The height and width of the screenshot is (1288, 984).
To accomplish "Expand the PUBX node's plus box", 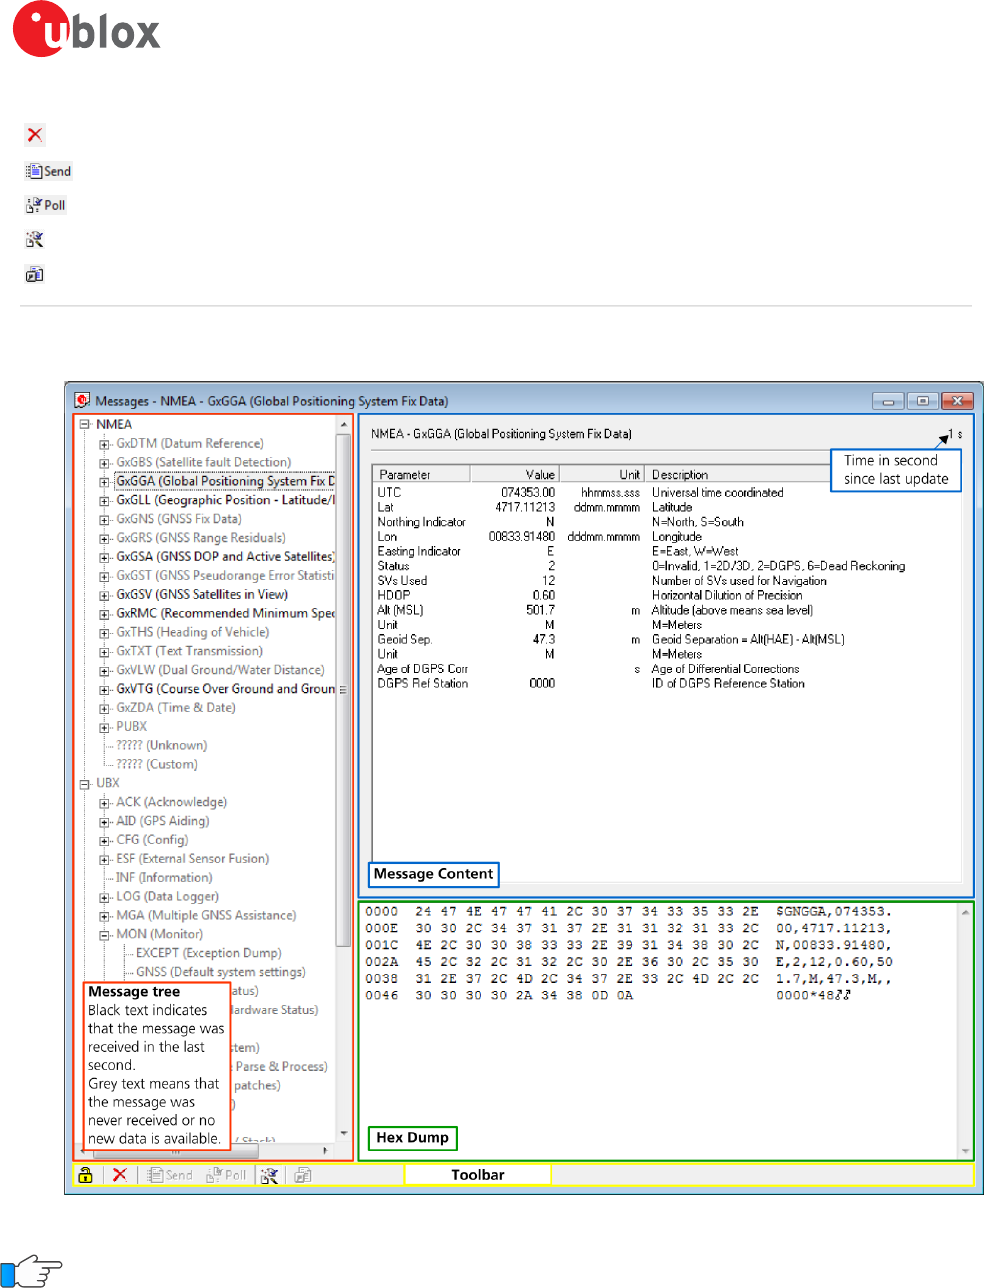I will click(105, 727).
